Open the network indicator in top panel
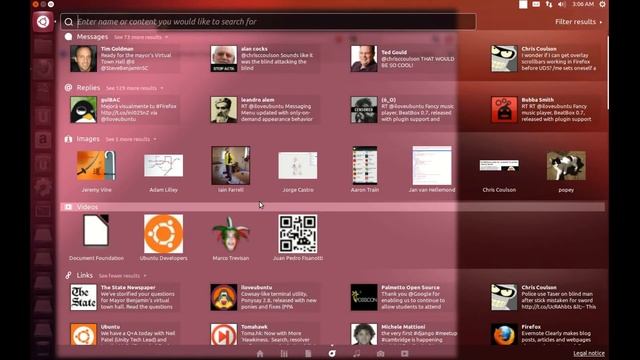The width and height of the screenshot is (640, 360). point(549,4)
